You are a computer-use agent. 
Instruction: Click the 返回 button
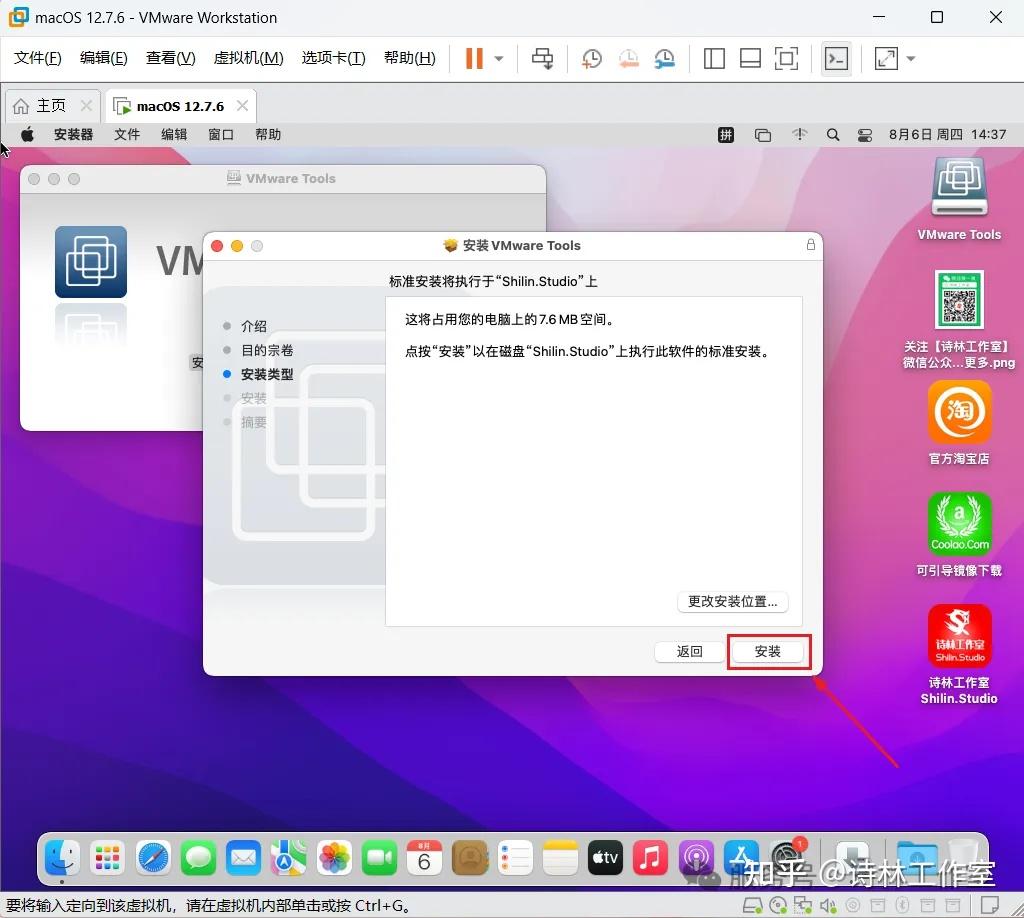(x=690, y=652)
